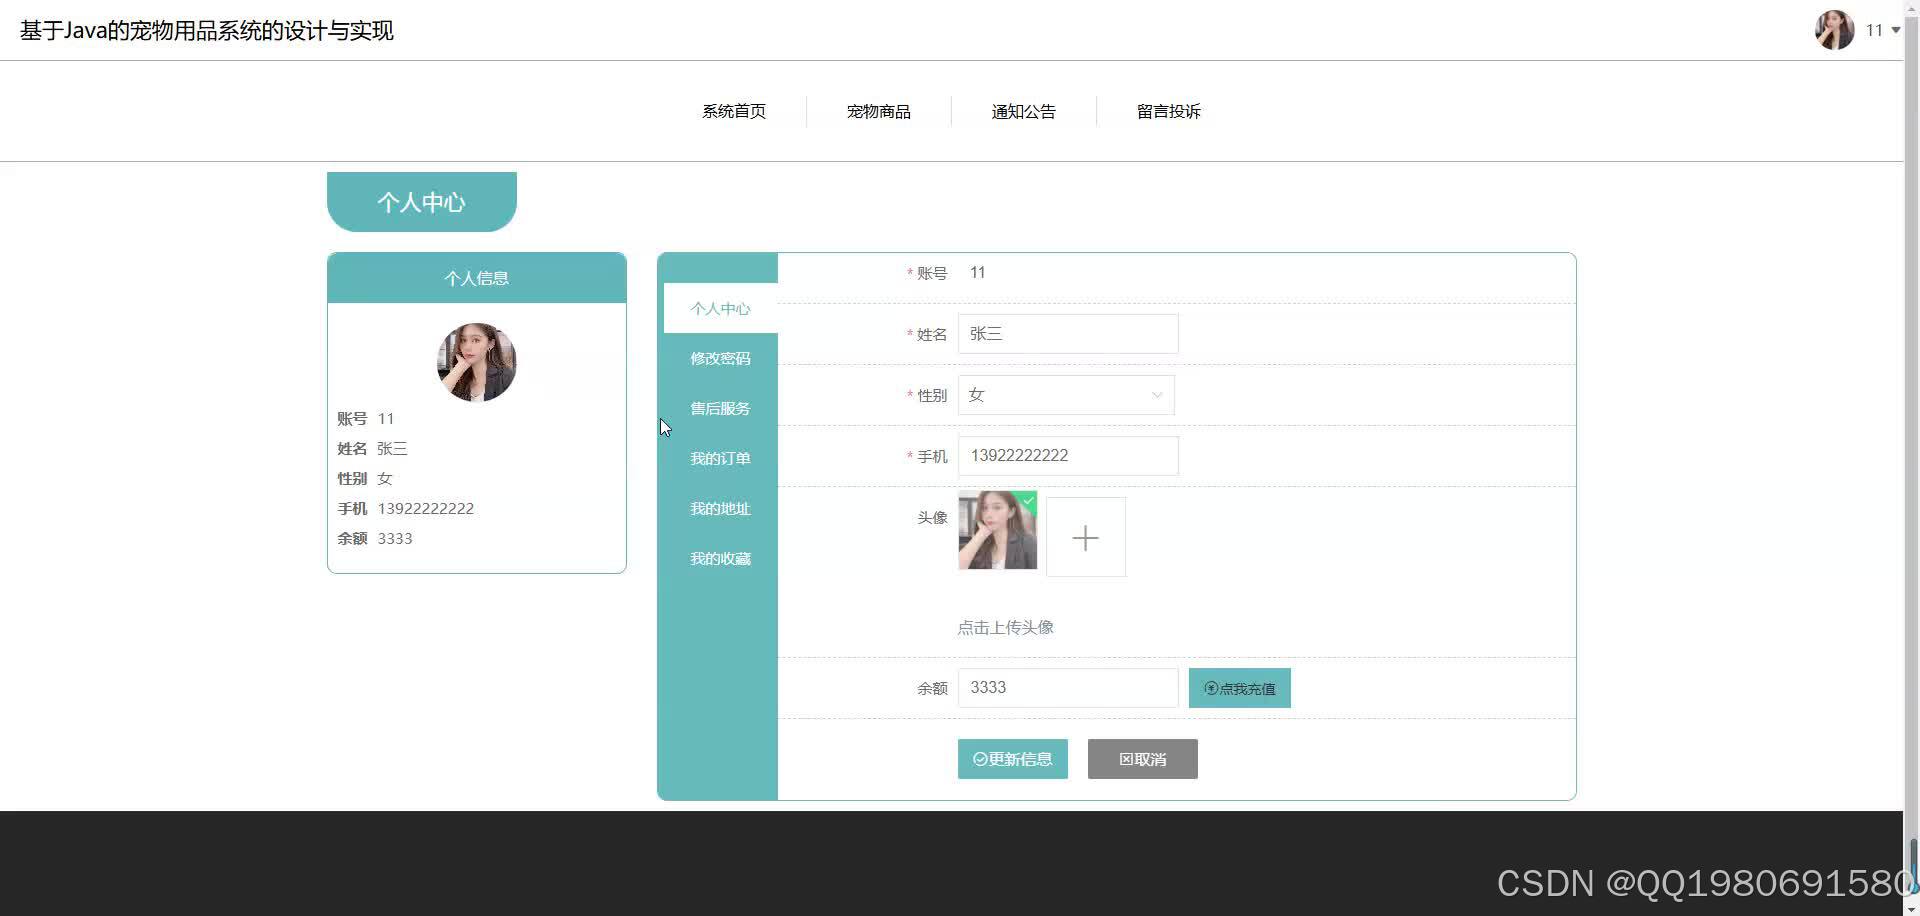Switch to the 我的订单 tab
The image size is (1920, 916).
[x=719, y=458]
